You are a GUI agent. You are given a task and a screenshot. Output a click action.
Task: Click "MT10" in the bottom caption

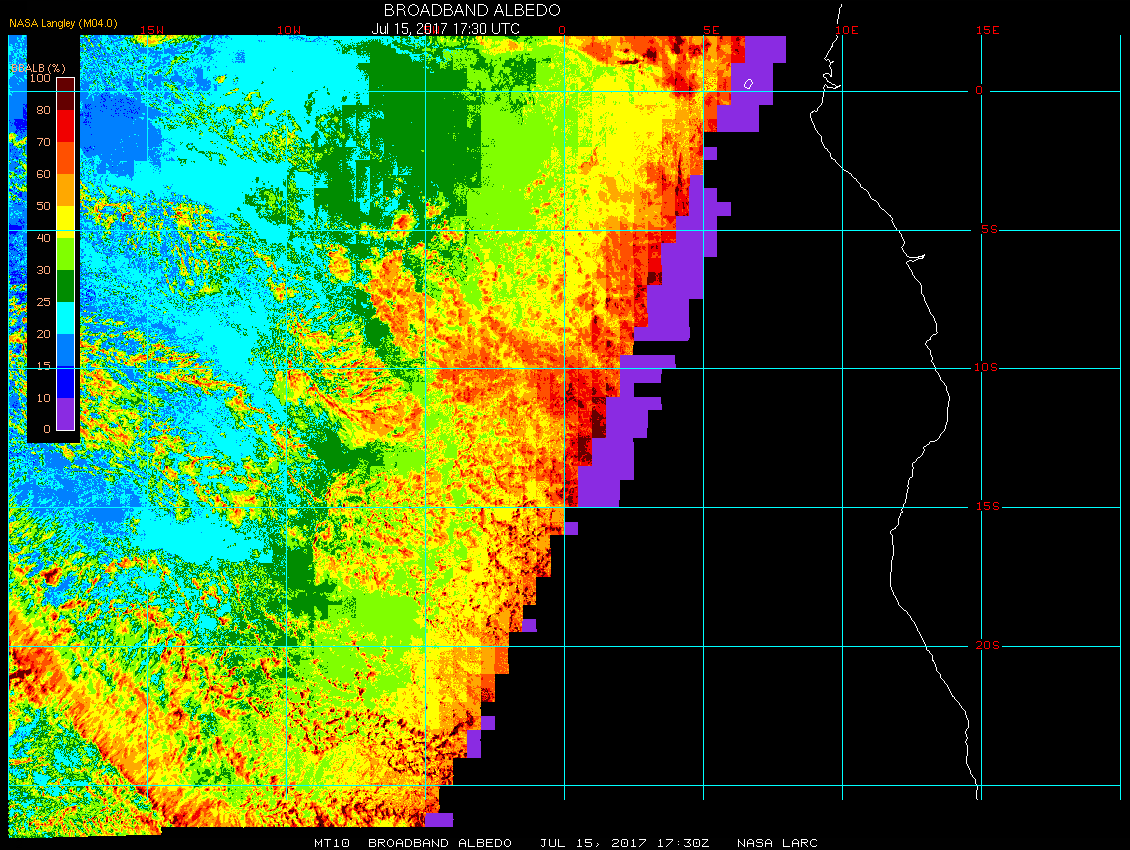coord(332,843)
